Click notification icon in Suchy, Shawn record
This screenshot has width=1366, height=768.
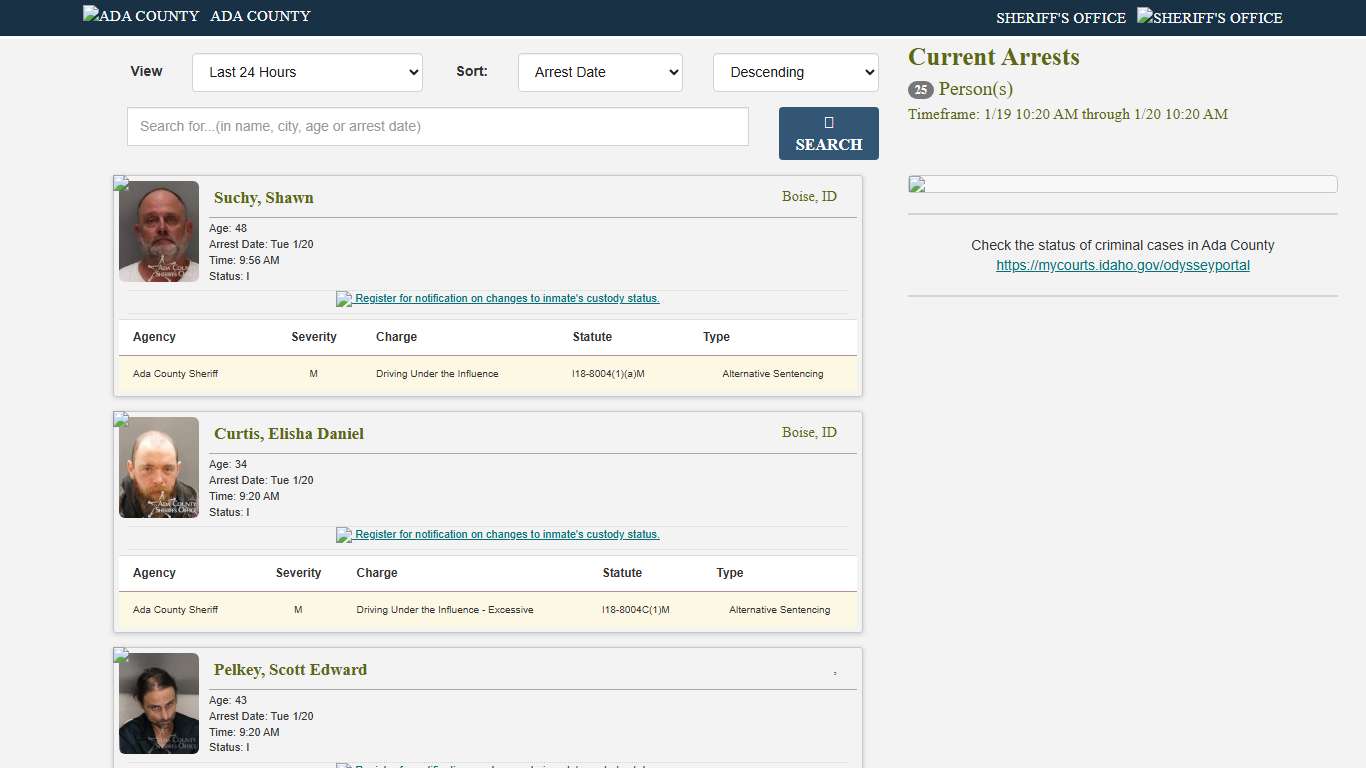coord(344,299)
